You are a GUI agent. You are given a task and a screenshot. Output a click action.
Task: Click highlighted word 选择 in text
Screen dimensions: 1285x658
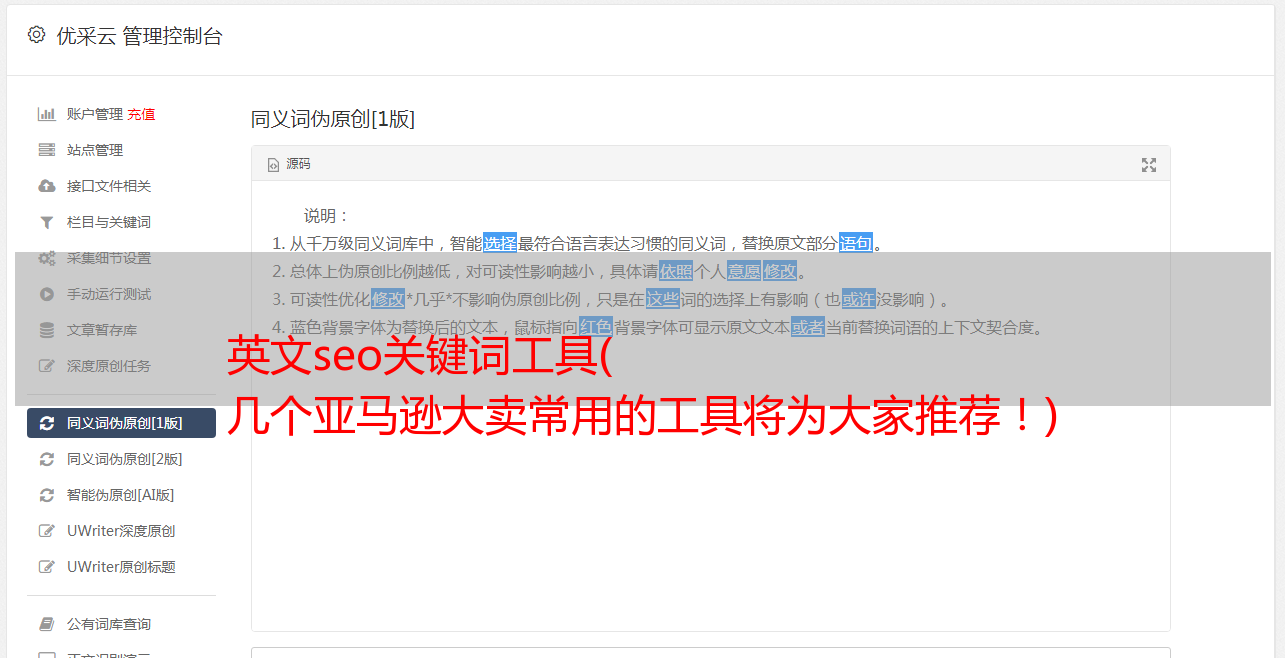pos(500,243)
